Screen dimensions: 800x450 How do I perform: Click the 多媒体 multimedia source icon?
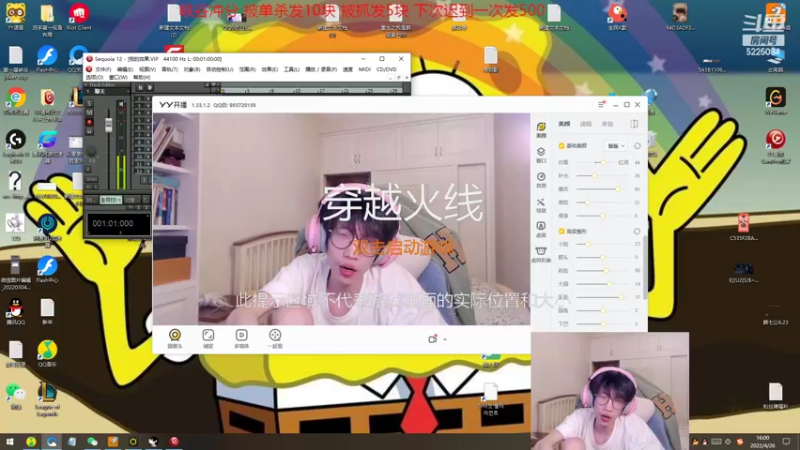[241, 339]
